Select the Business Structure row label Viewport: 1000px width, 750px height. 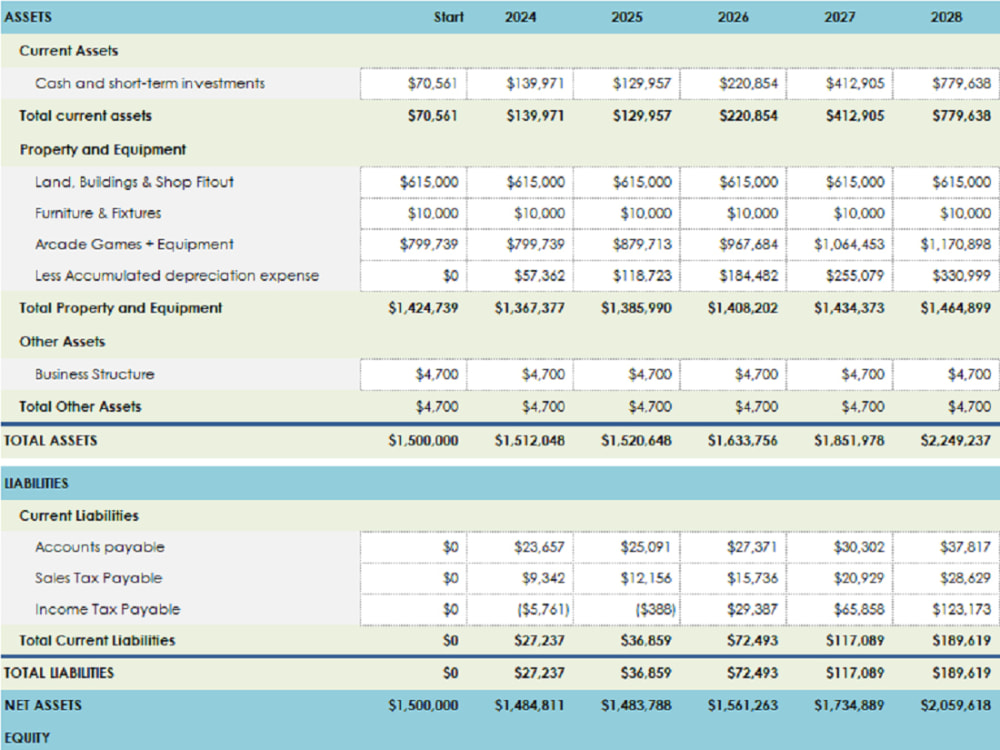[95, 374]
